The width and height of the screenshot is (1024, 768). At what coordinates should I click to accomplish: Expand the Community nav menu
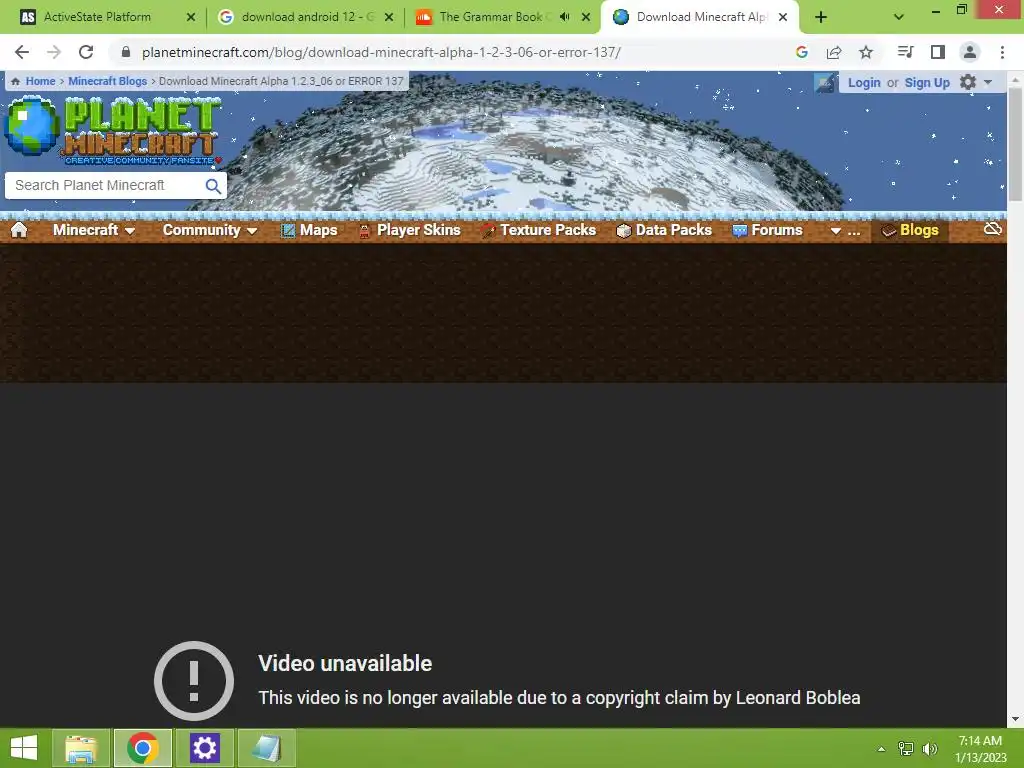point(210,230)
